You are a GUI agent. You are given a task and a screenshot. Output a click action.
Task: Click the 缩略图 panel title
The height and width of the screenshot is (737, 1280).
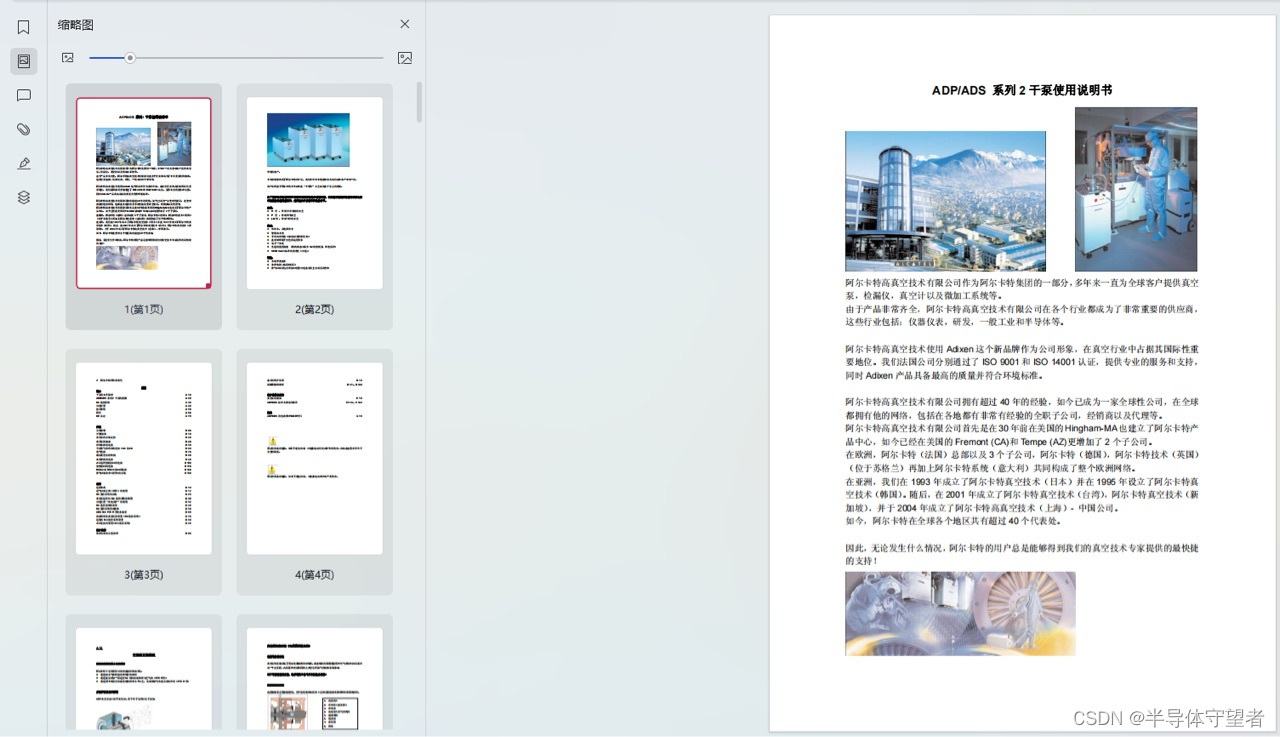point(76,24)
